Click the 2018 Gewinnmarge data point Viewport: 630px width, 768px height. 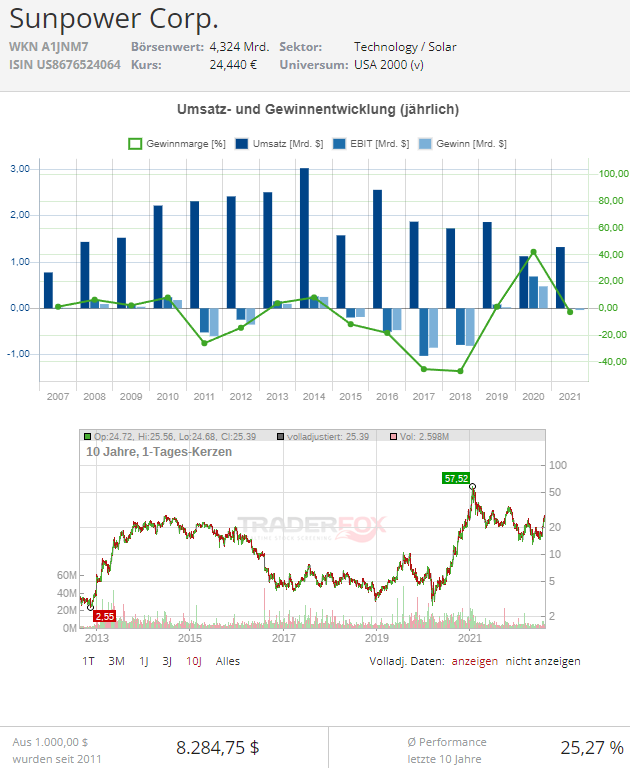click(x=460, y=371)
